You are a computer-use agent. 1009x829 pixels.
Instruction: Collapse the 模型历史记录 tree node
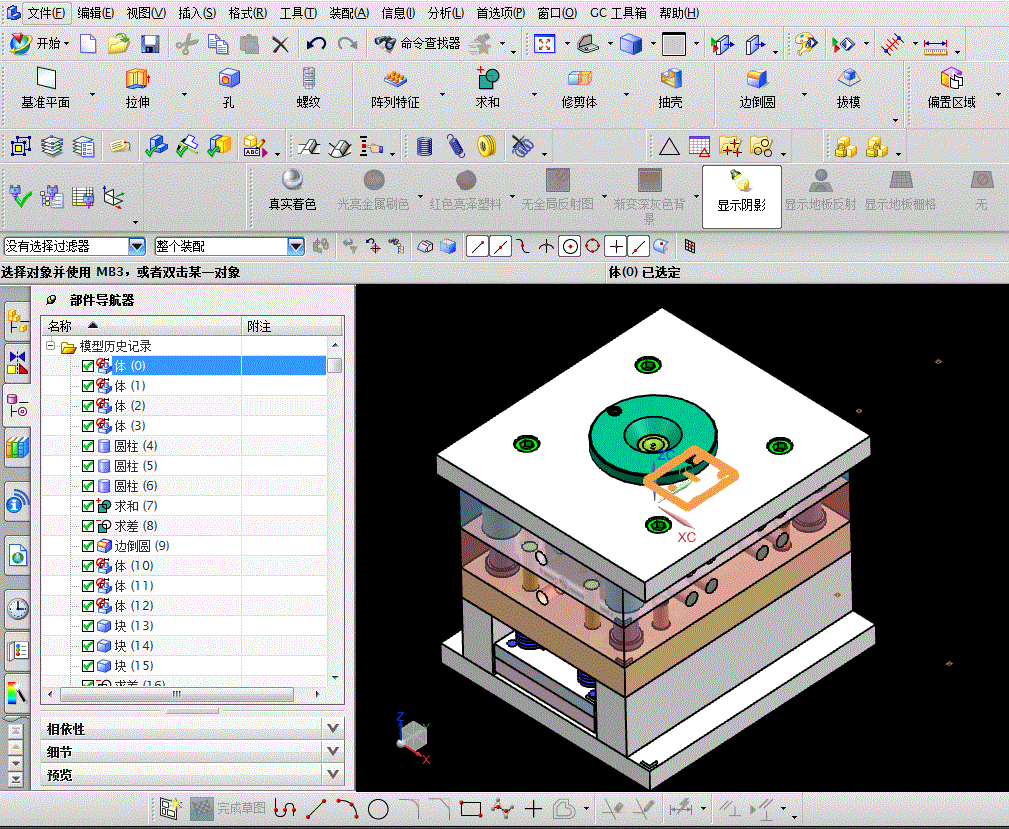point(50,346)
